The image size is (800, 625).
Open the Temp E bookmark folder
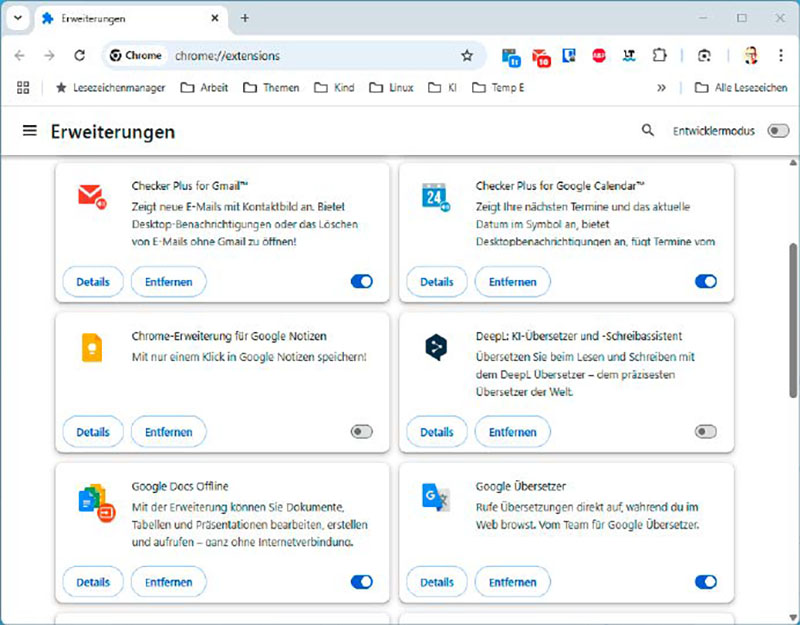pyautogui.click(x=498, y=88)
